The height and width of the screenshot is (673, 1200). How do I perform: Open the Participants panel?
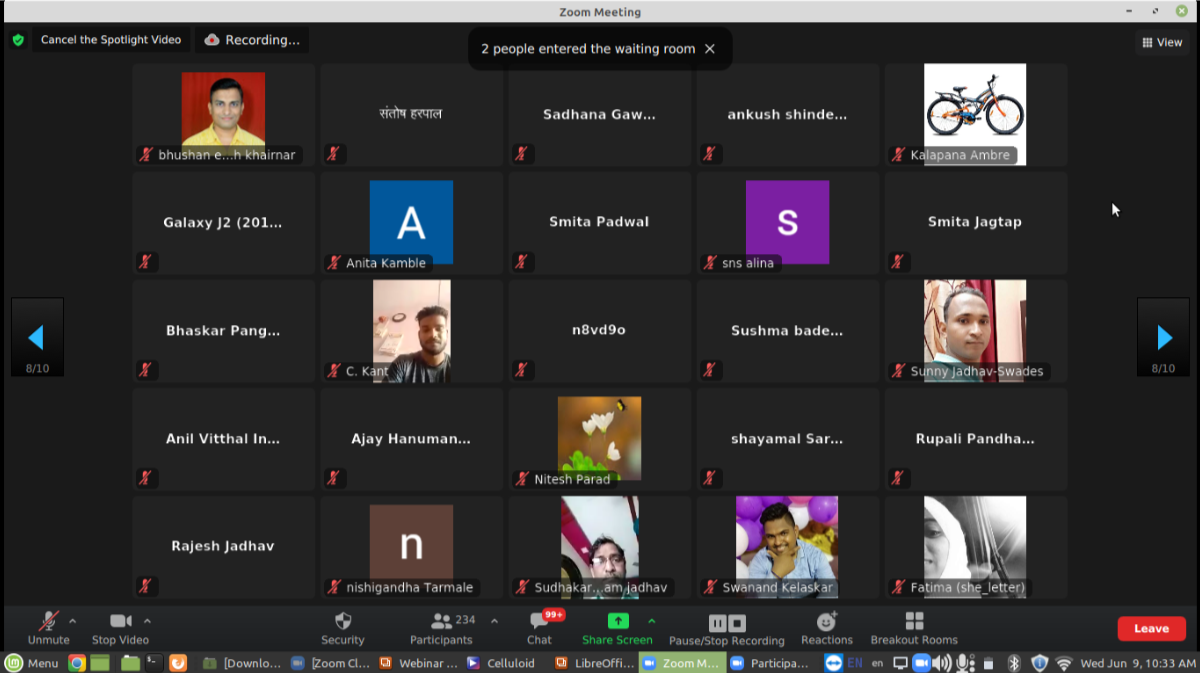pos(441,627)
